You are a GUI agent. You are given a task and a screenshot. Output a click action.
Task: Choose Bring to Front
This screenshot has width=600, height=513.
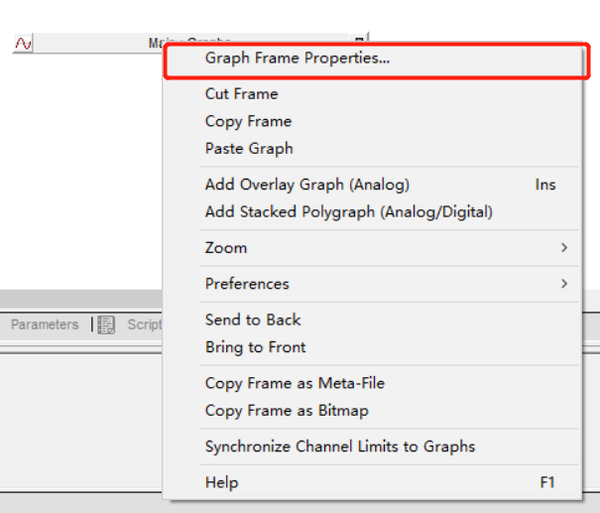[x=255, y=347]
